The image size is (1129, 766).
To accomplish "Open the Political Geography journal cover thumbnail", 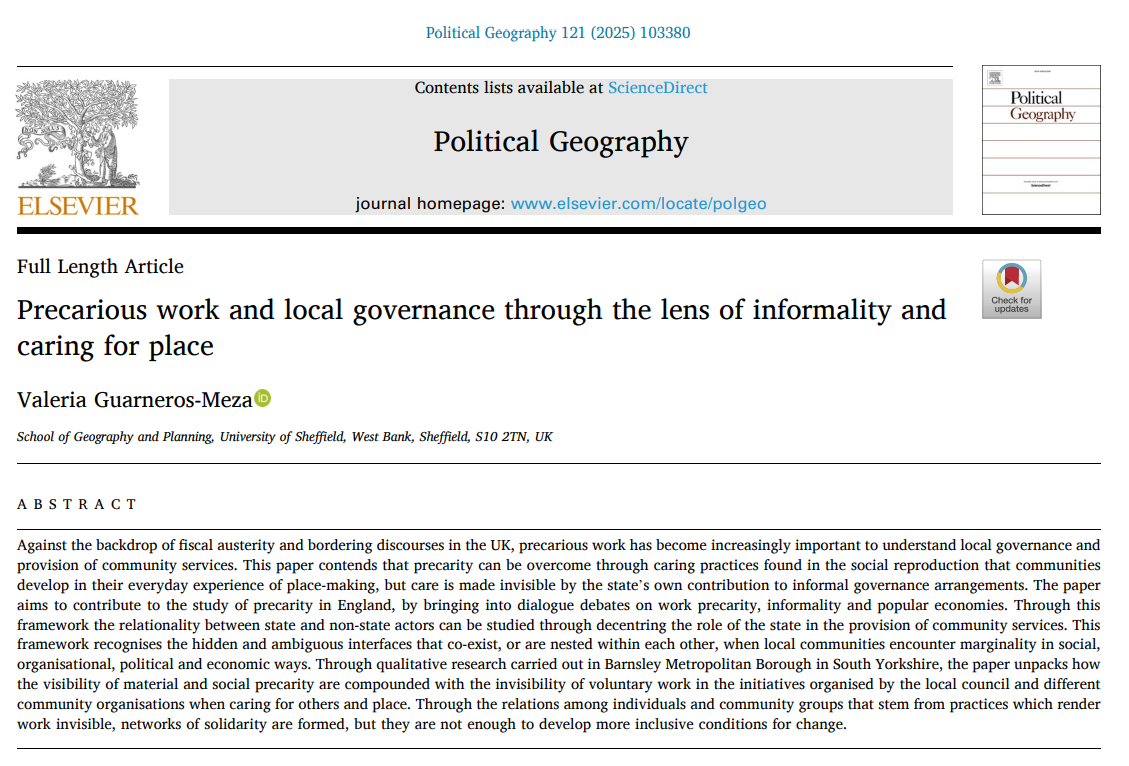I will tap(1041, 140).
